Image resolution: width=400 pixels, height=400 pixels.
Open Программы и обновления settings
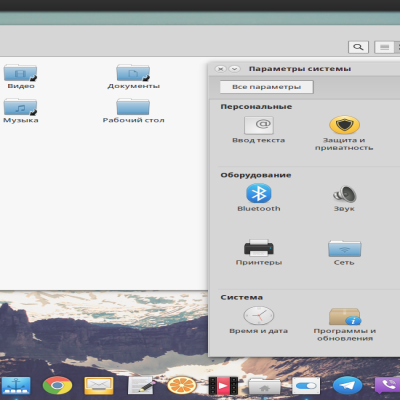(x=344, y=316)
